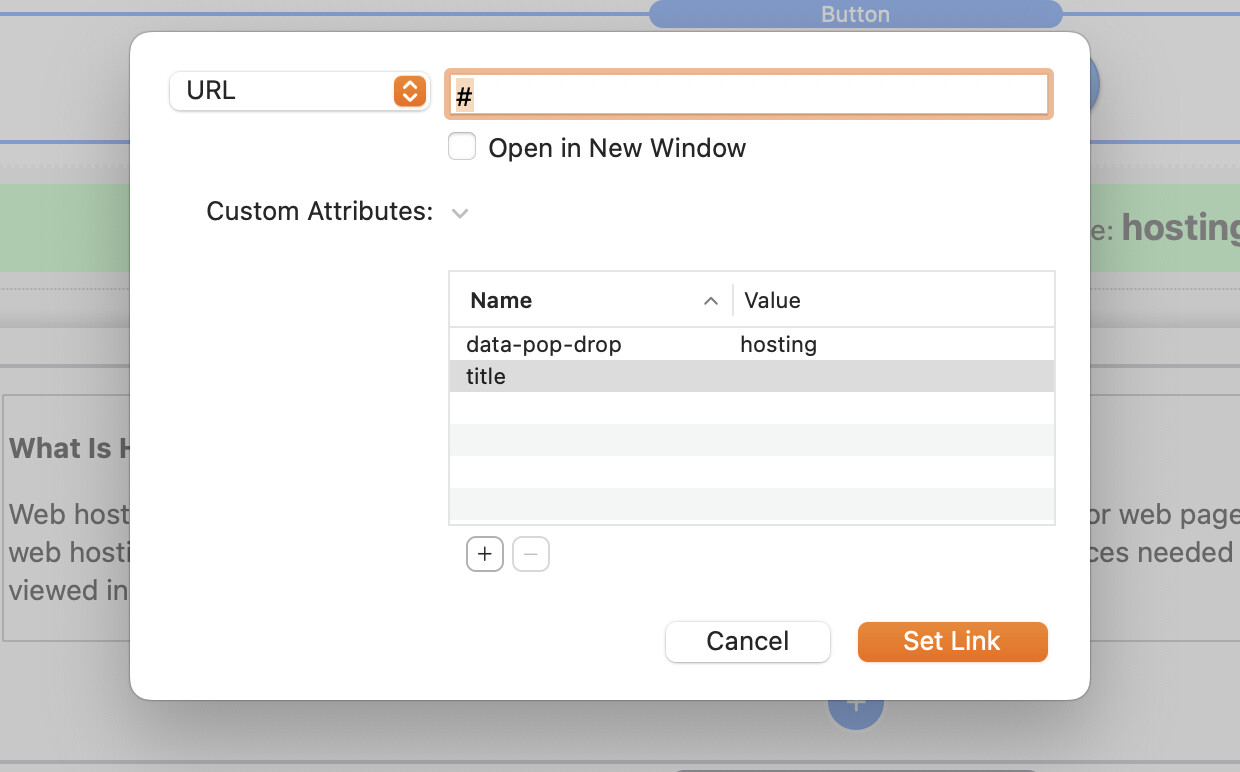Cancel the link dialog
This screenshot has width=1240, height=772.
click(748, 641)
